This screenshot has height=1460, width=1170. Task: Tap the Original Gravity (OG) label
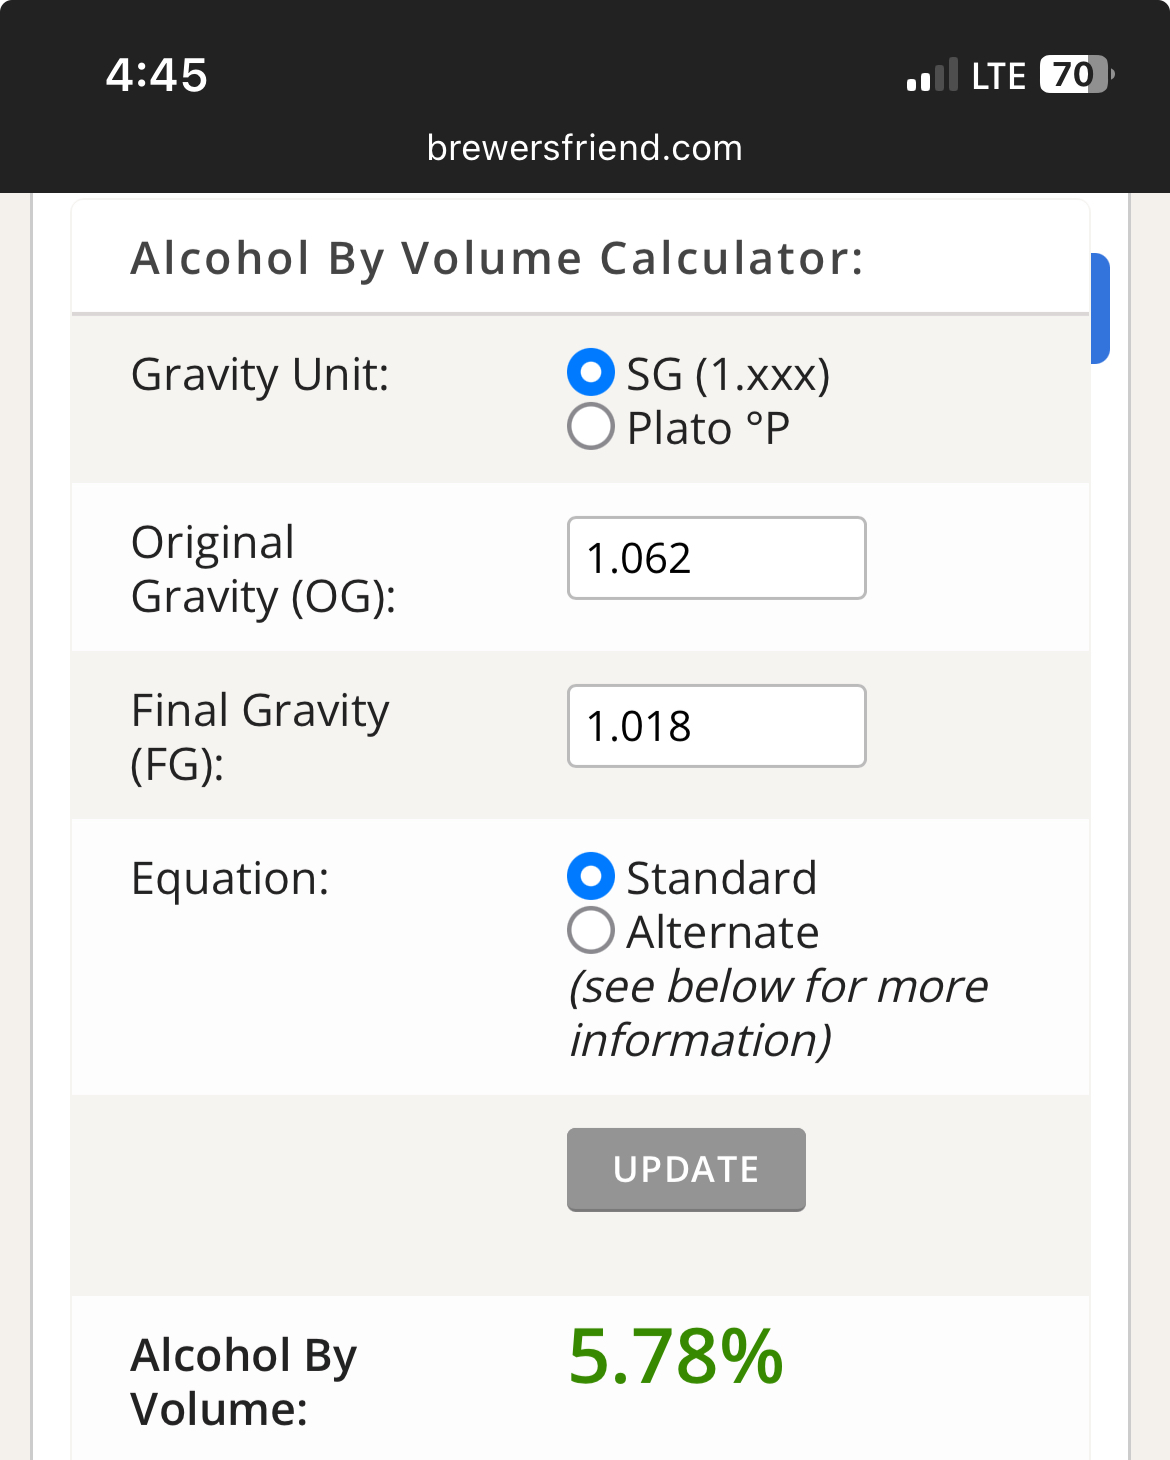tap(263, 569)
